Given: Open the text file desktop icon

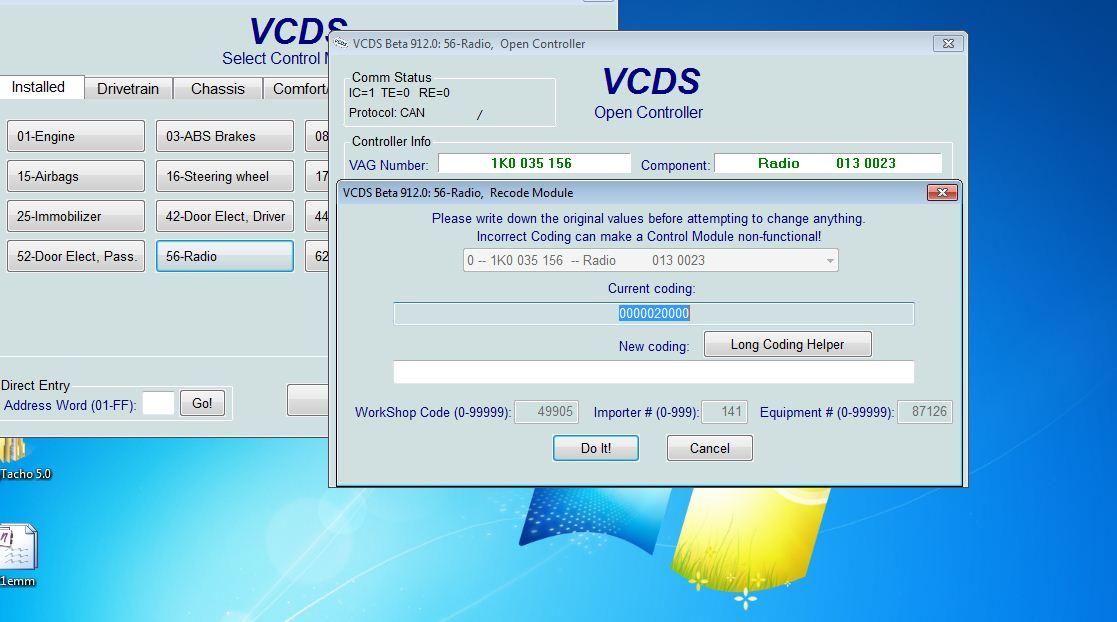Looking at the screenshot, I should click(x=17, y=548).
